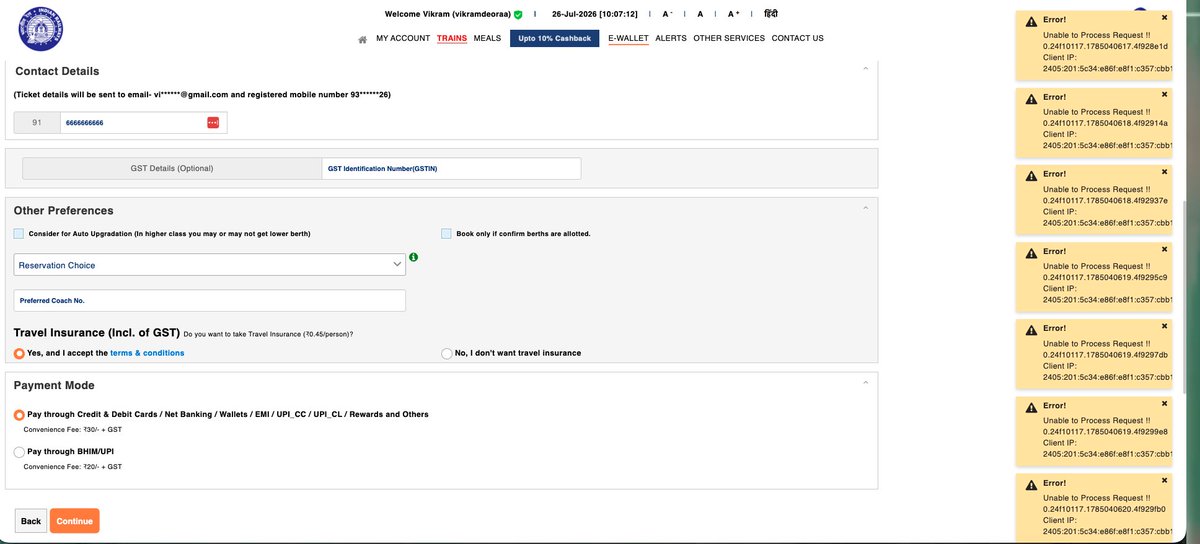1200x544 pixels.
Task: Click the Upto 10% Cashback button
Action: point(555,38)
